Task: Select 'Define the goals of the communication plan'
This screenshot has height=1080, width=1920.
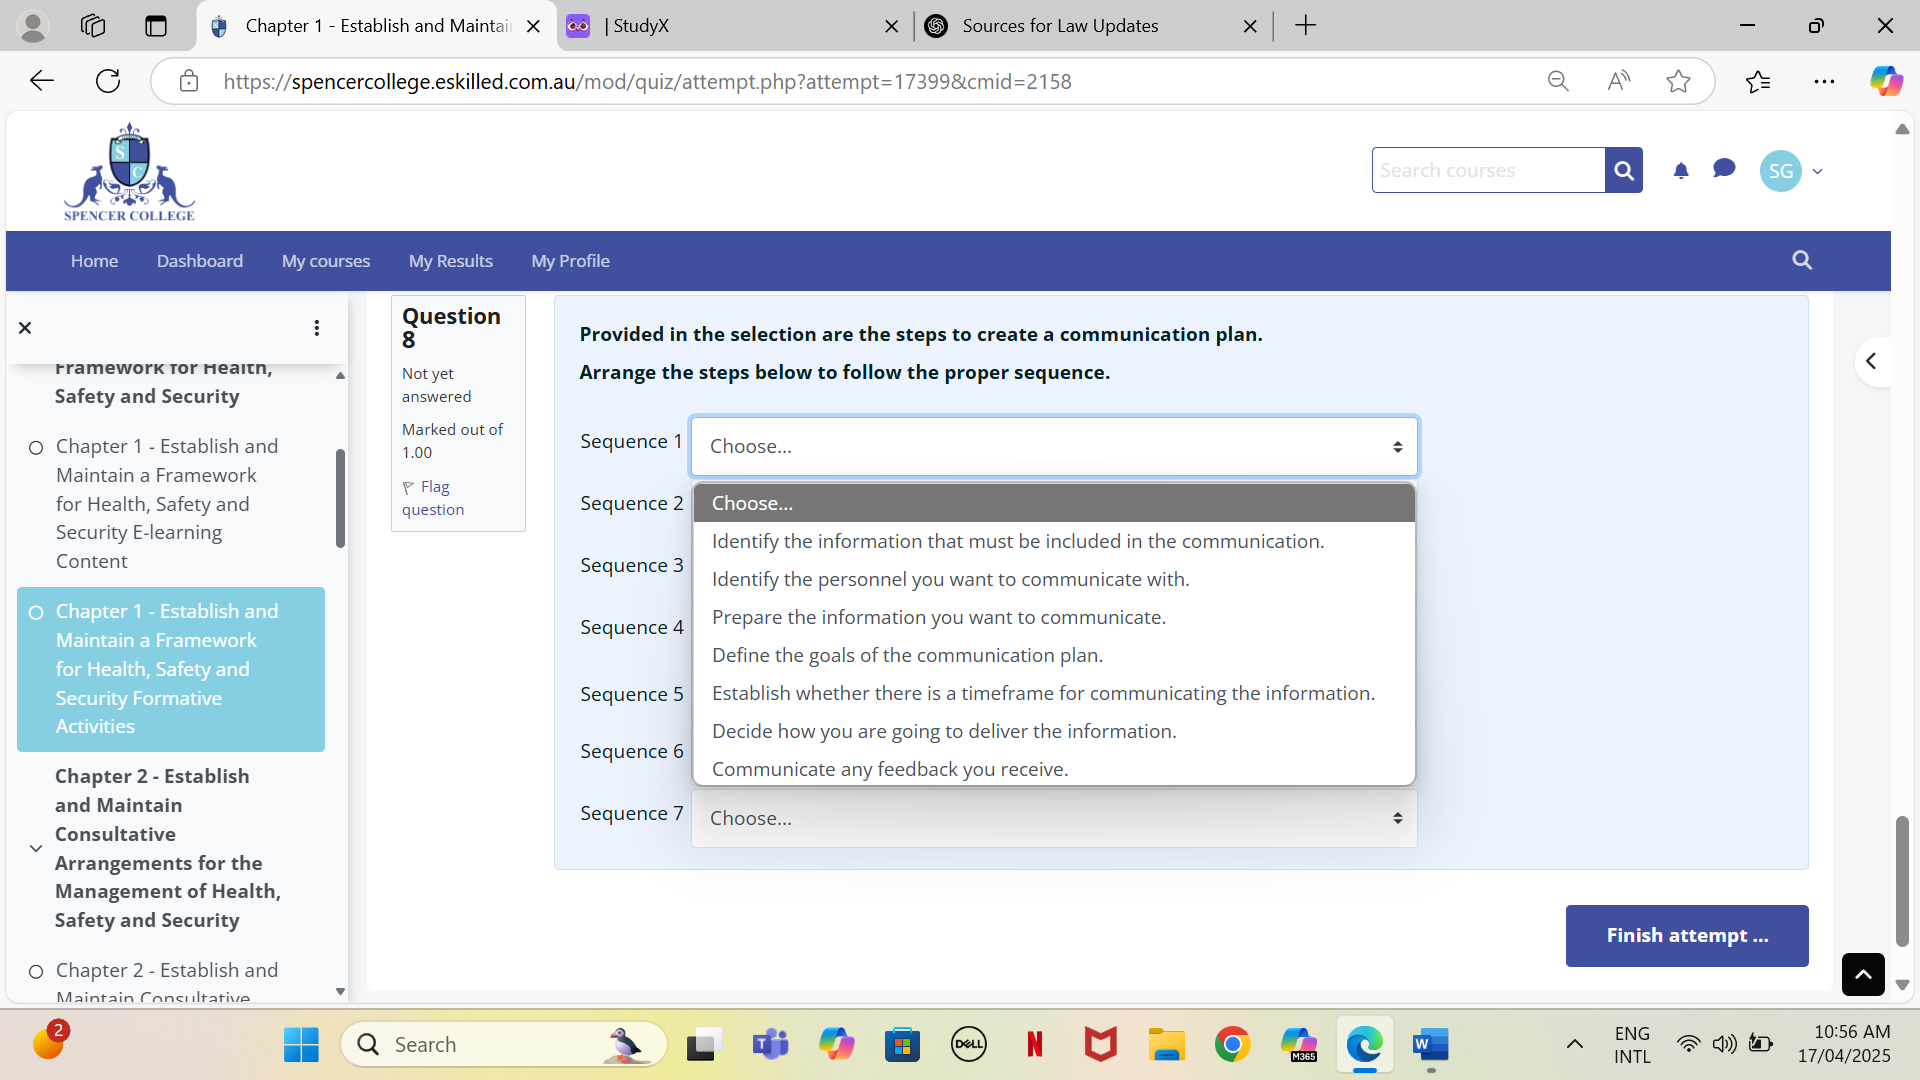Action: (906, 655)
